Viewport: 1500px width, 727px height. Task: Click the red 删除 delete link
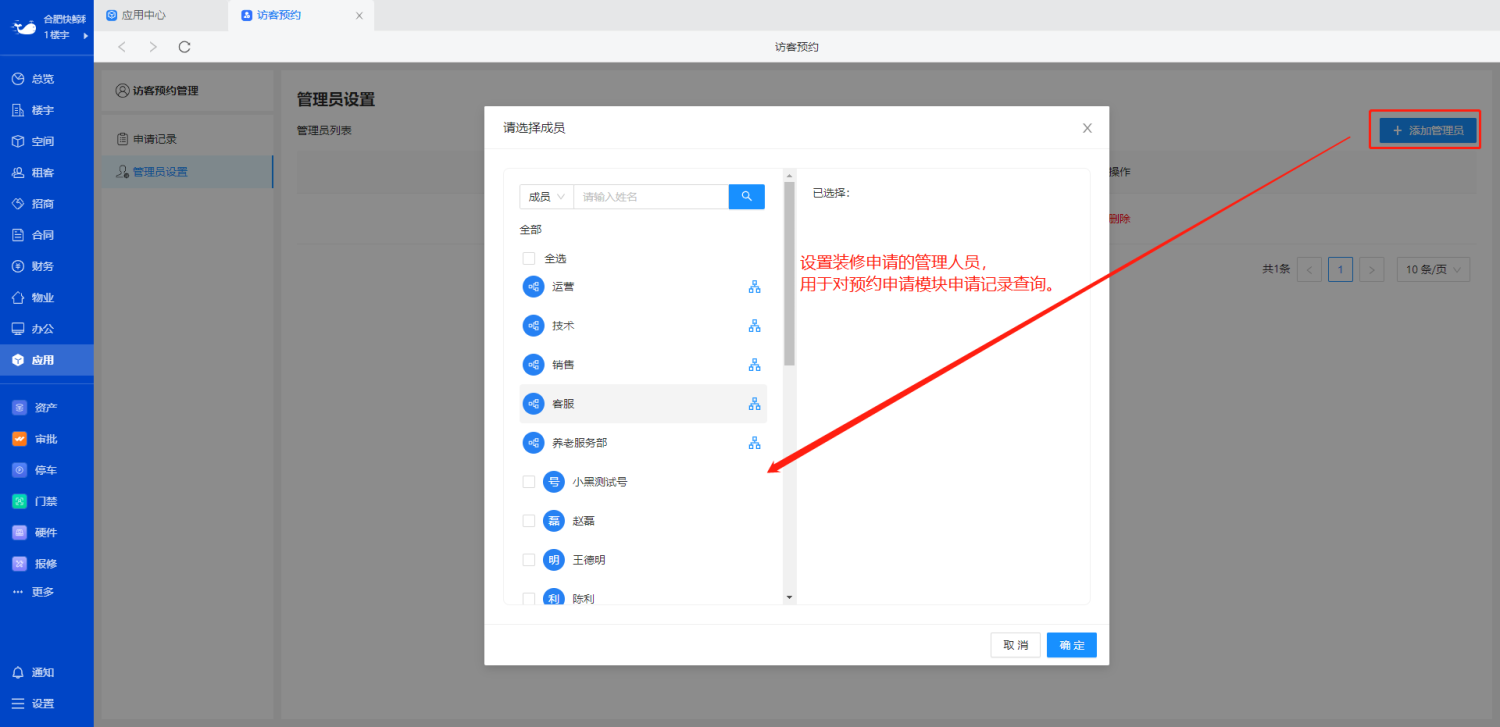1120,218
